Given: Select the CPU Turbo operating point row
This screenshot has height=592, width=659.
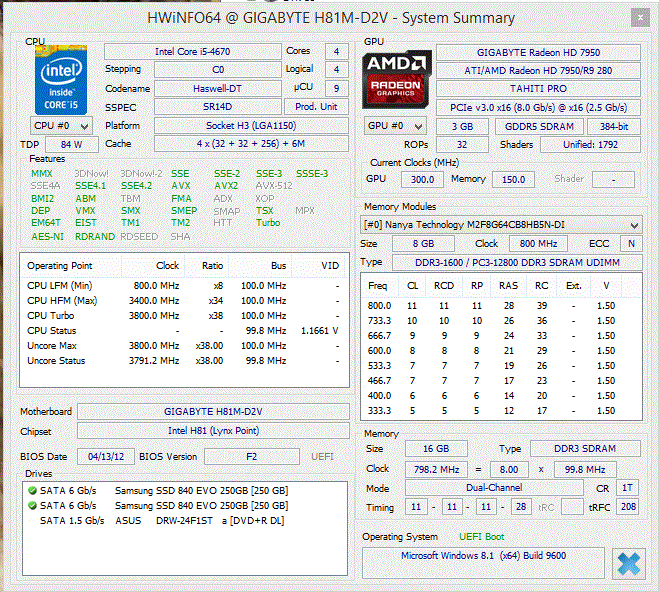Looking at the screenshot, I should pyautogui.click(x=184, y=316).
